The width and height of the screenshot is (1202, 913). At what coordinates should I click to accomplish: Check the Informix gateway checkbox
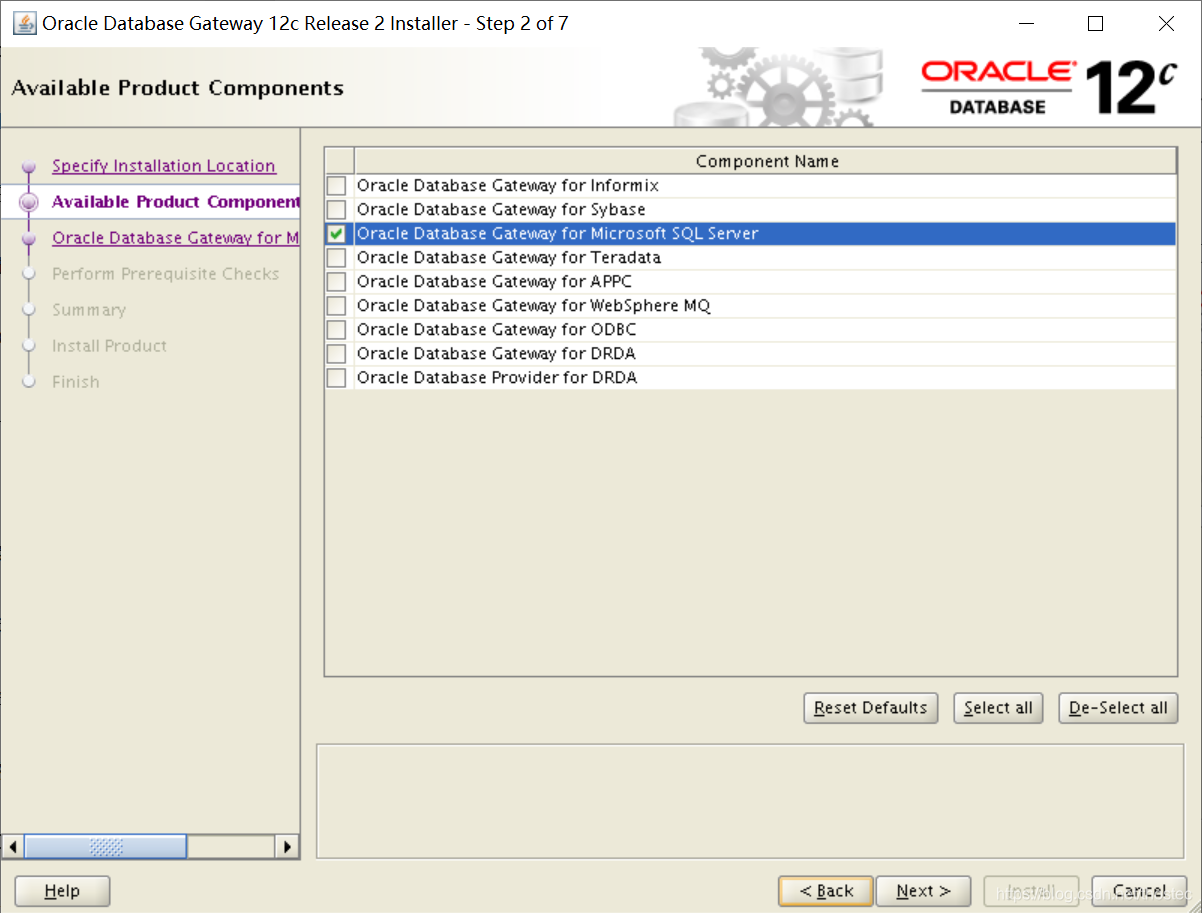337,186
